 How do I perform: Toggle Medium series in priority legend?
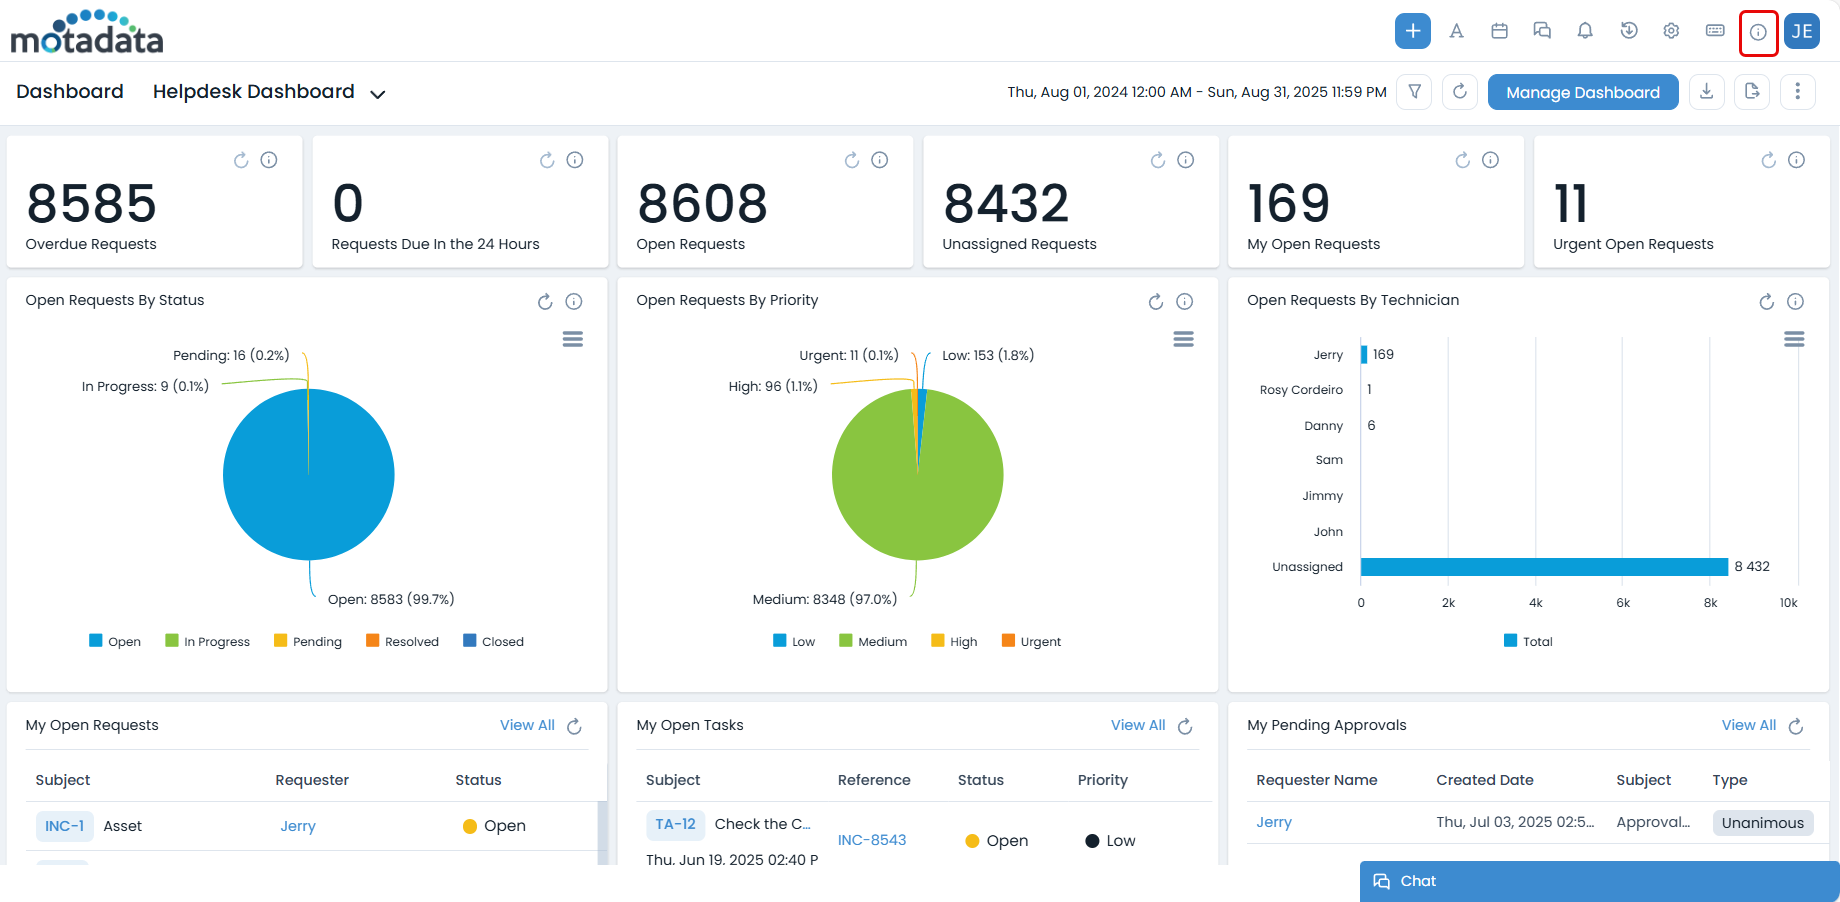pos(873,641)
